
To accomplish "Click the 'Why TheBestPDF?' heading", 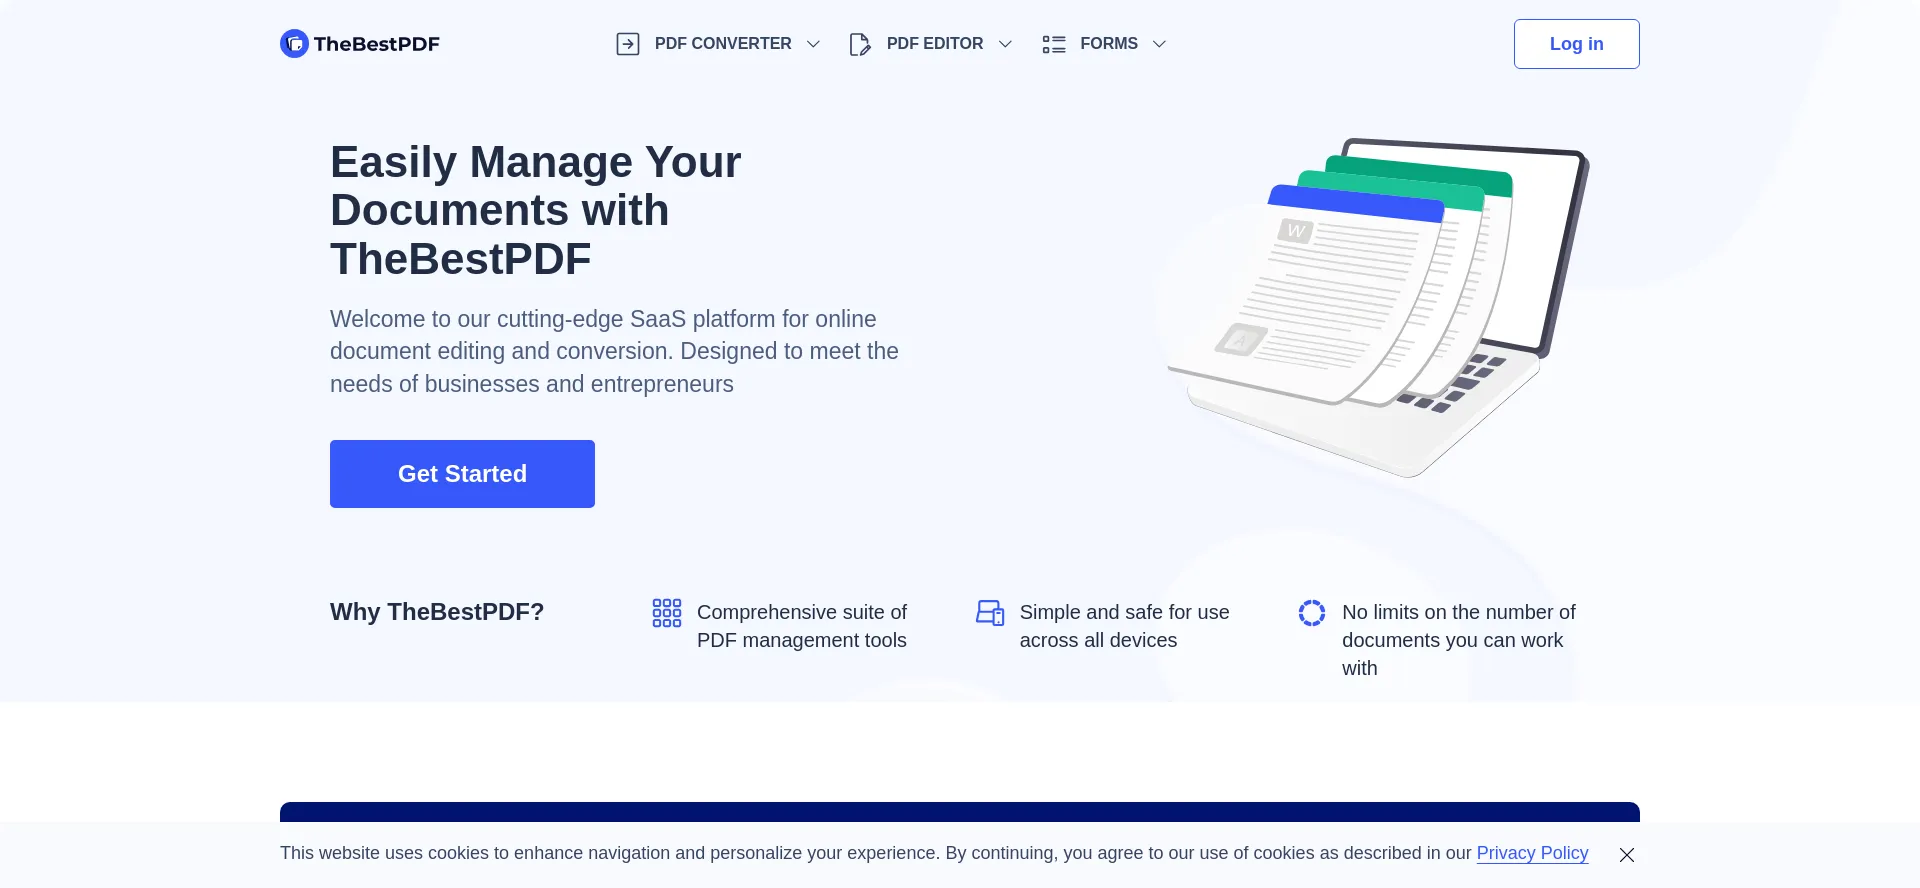I will click(437, 612).
